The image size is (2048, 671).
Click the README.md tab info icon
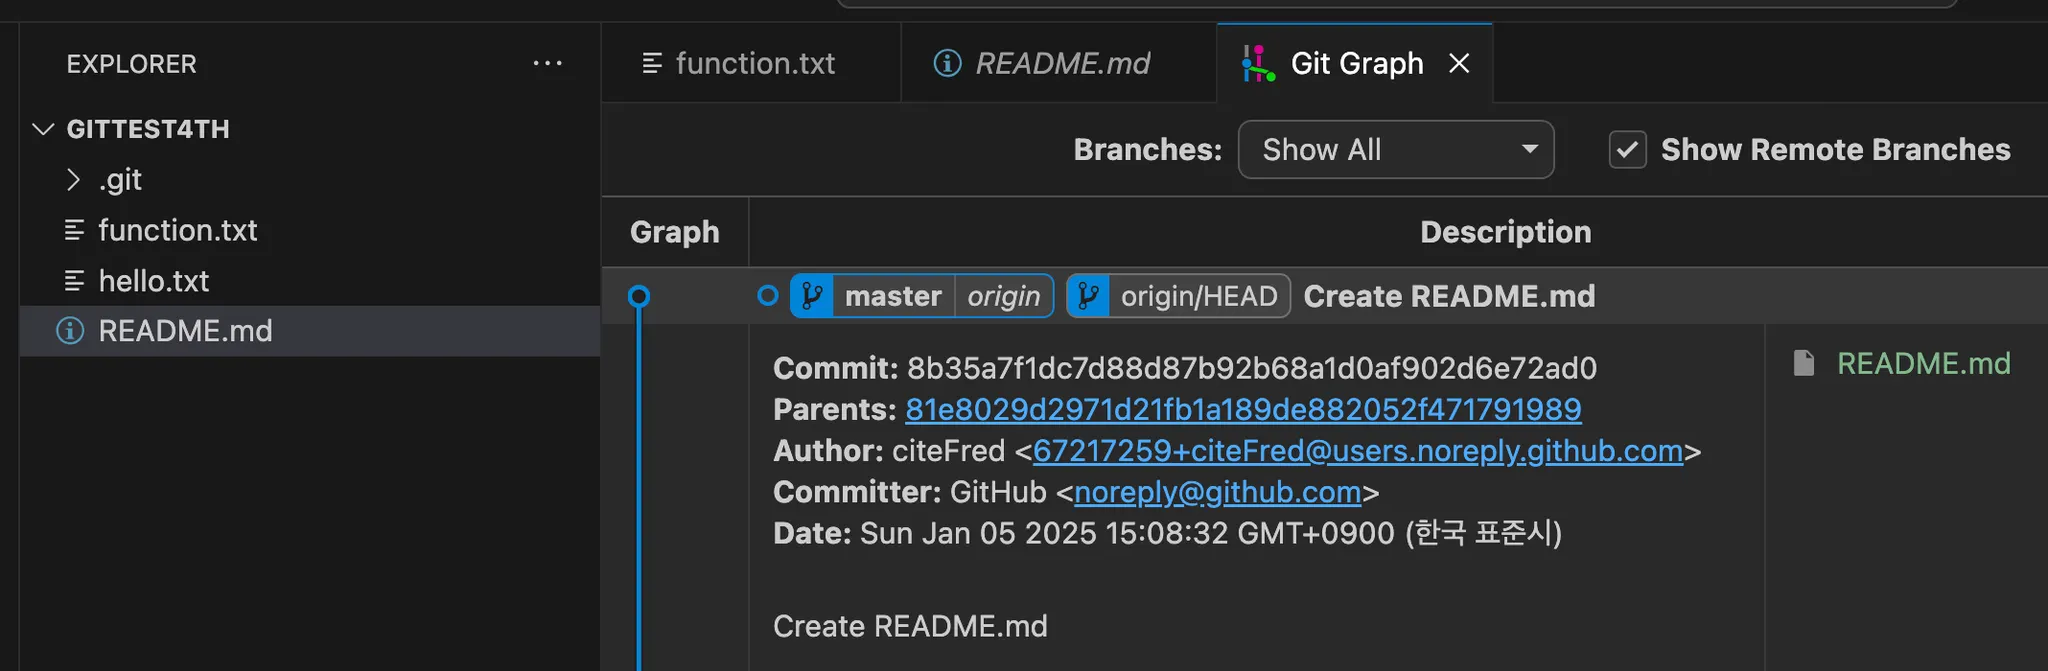point(947,64)
